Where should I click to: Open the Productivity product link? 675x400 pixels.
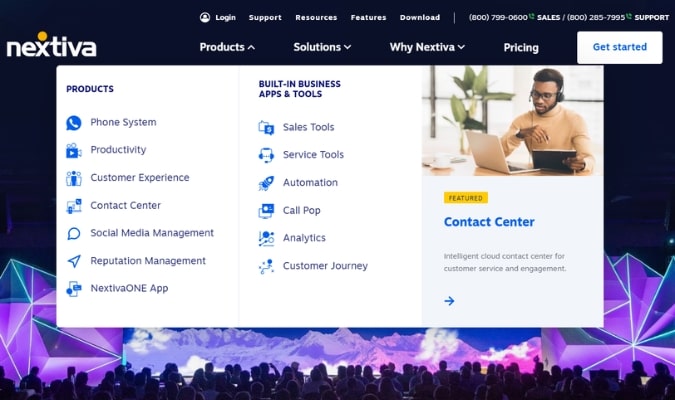click(x=118, y=150)
